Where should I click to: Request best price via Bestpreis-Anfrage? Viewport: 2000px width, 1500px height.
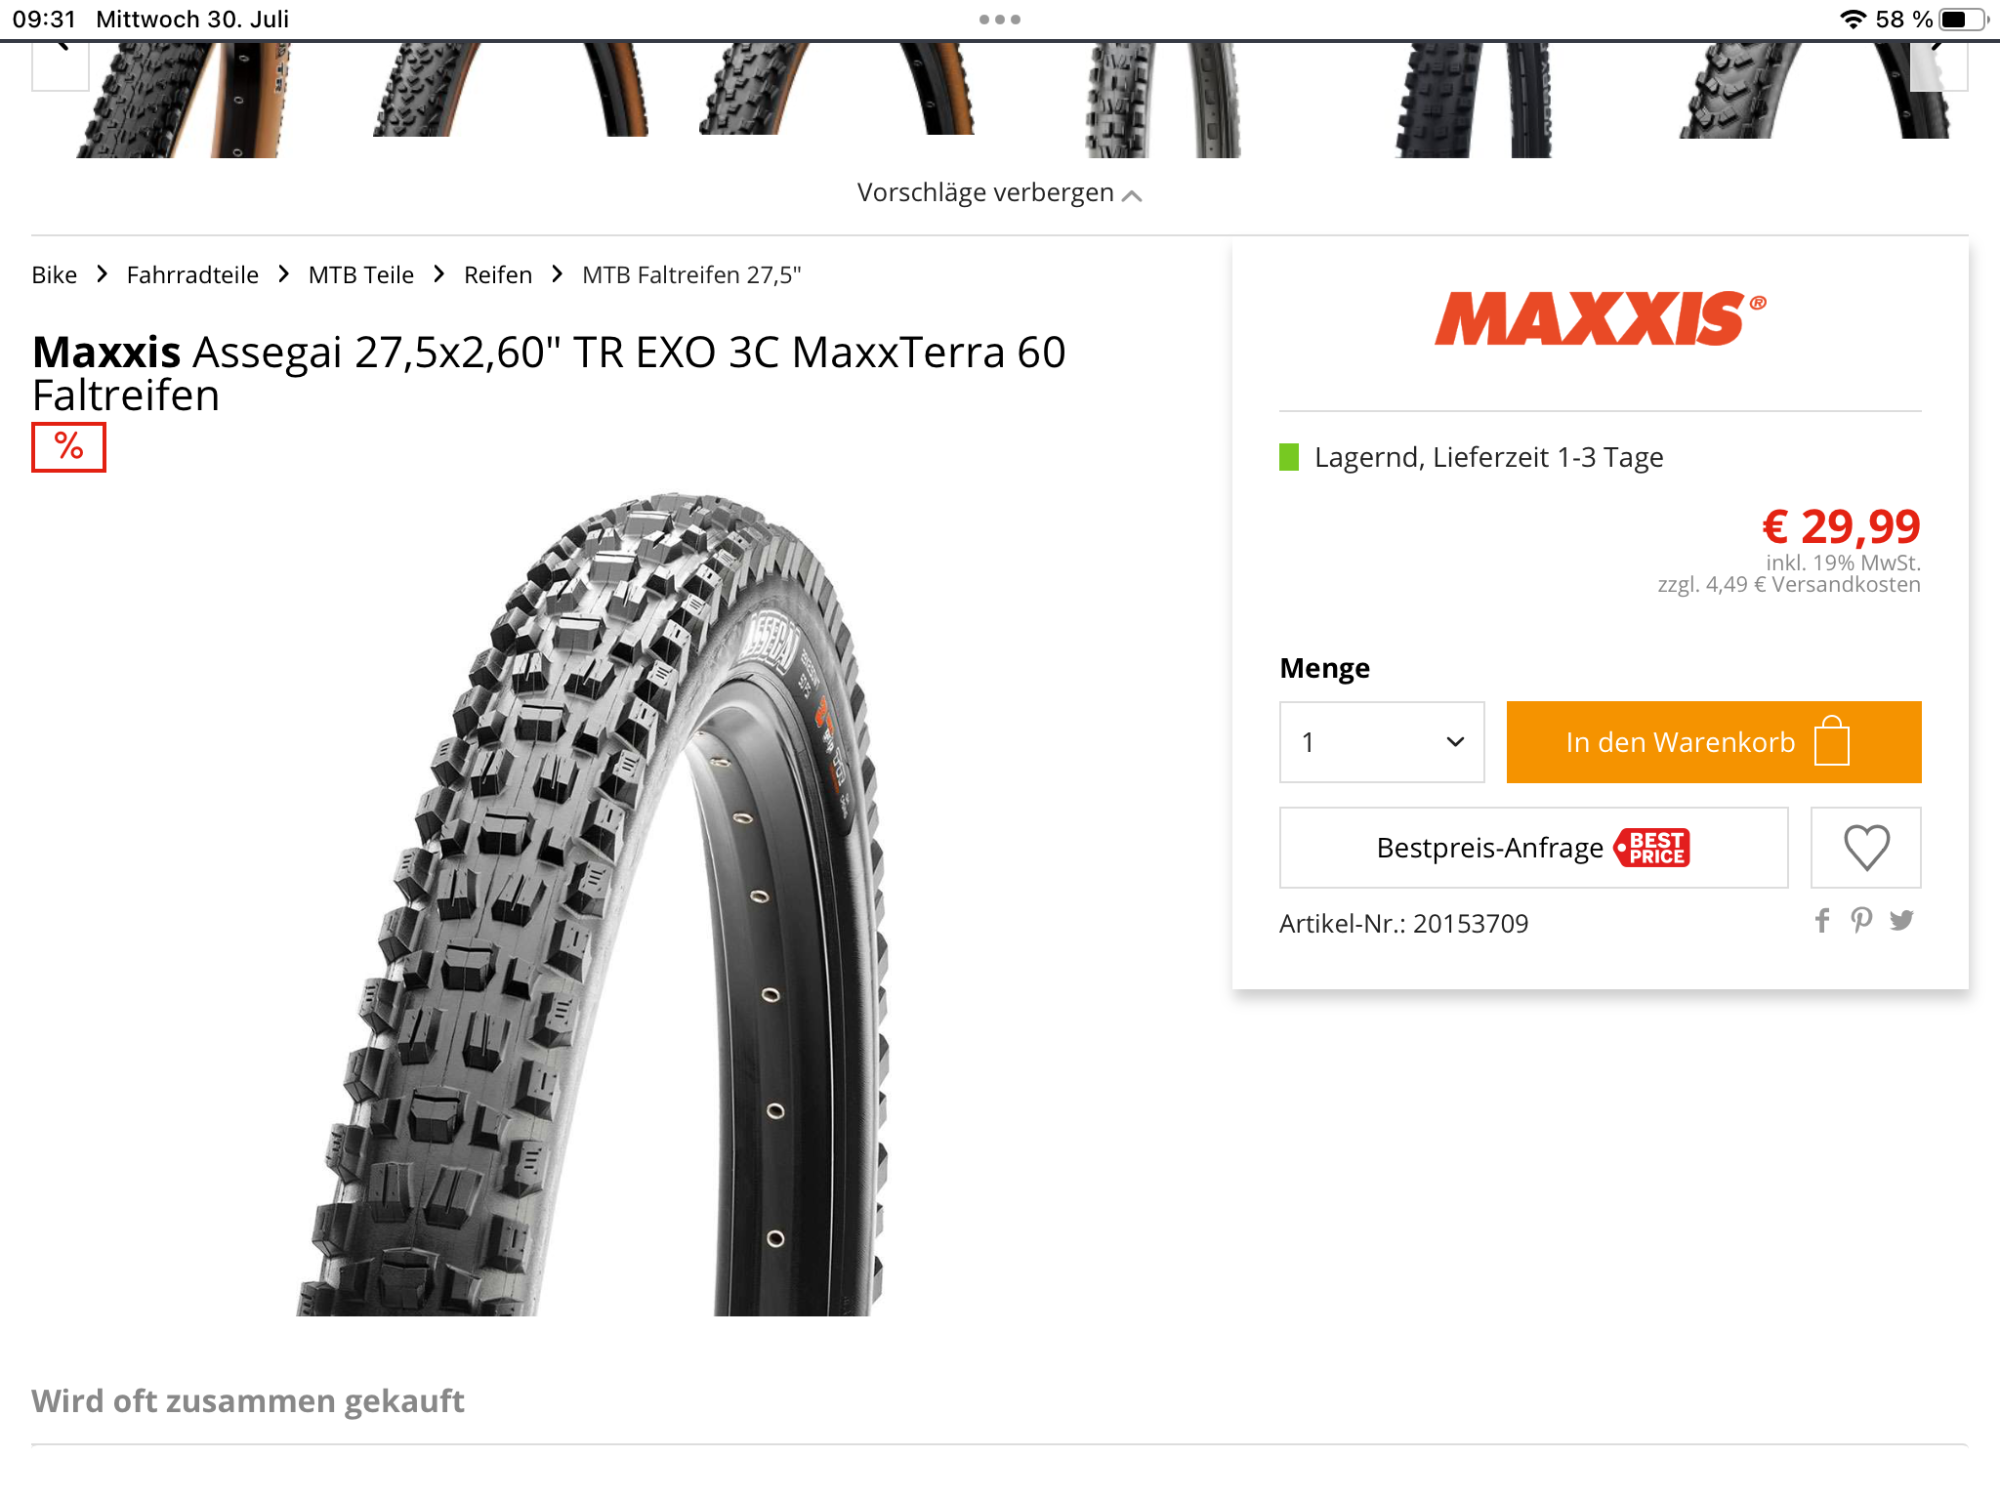(1534, 847)
